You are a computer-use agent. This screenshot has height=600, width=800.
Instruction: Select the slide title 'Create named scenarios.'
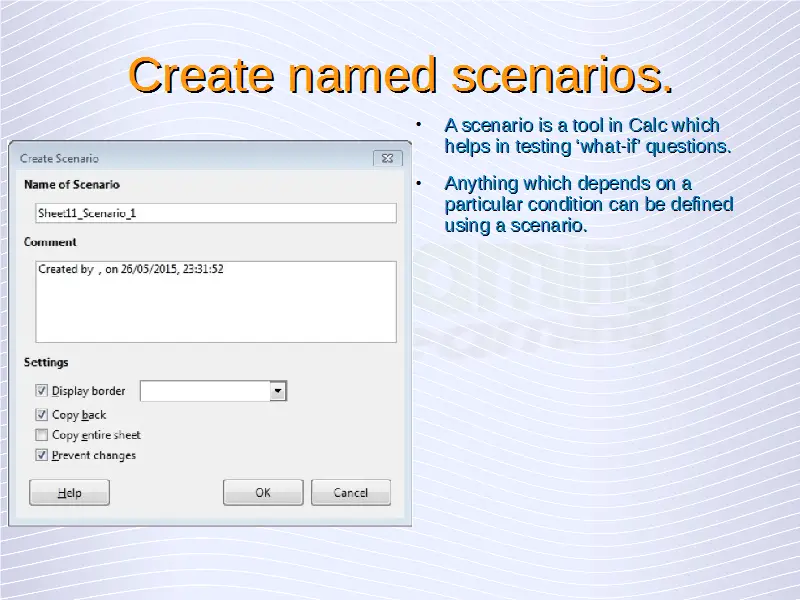(x=400, y=76)
